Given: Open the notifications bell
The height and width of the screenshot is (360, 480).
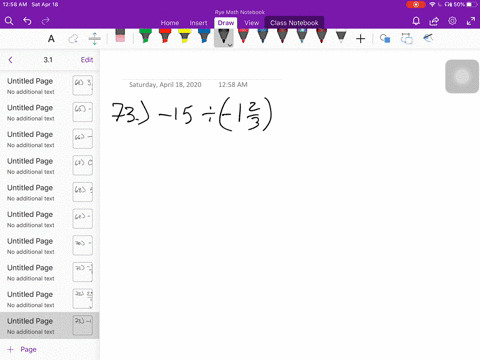Looking at the screenshot, I should pyautogui.click(x=416, y=21).
